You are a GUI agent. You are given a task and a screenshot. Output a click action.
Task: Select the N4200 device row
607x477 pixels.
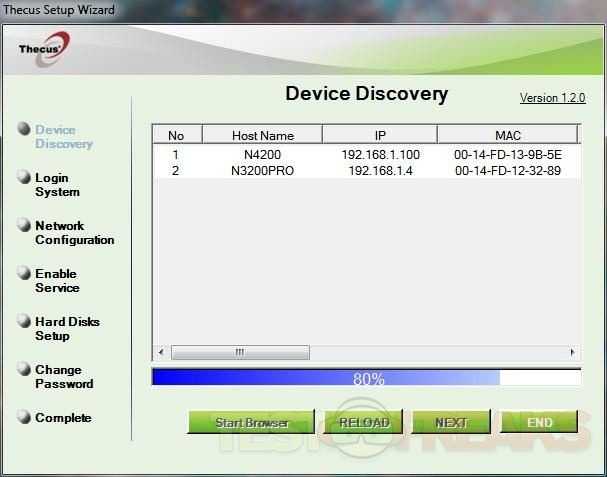(x=364, y=155)
